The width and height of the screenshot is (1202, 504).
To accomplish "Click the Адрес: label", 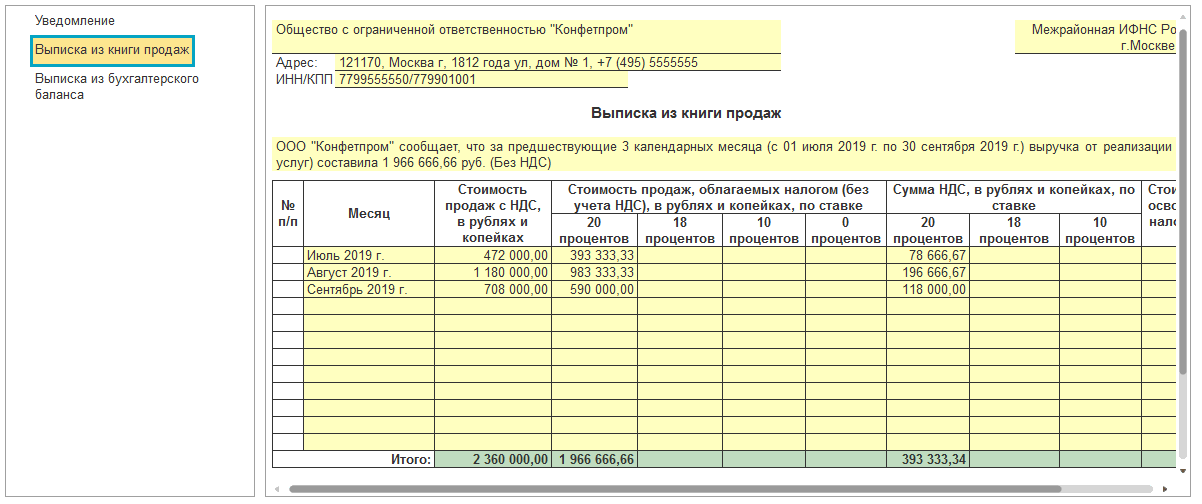I will point(296,63).
